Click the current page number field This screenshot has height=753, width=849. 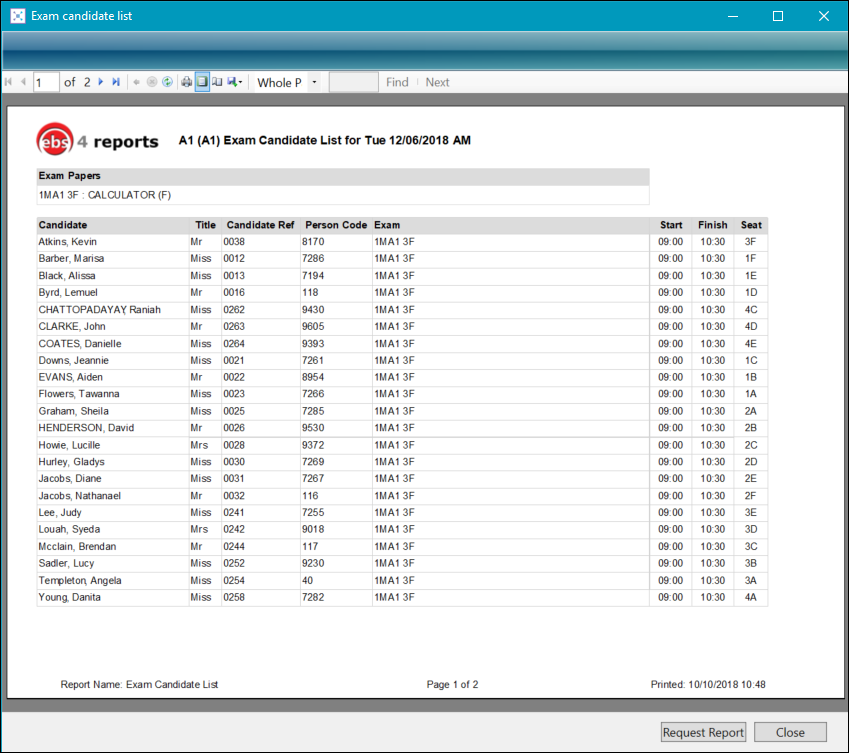click(x=46, y=82)
